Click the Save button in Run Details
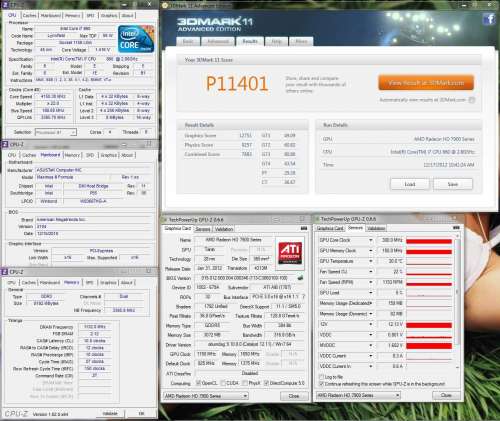The height and width of the screenshot is (421, 500). [x=453, y=184]
